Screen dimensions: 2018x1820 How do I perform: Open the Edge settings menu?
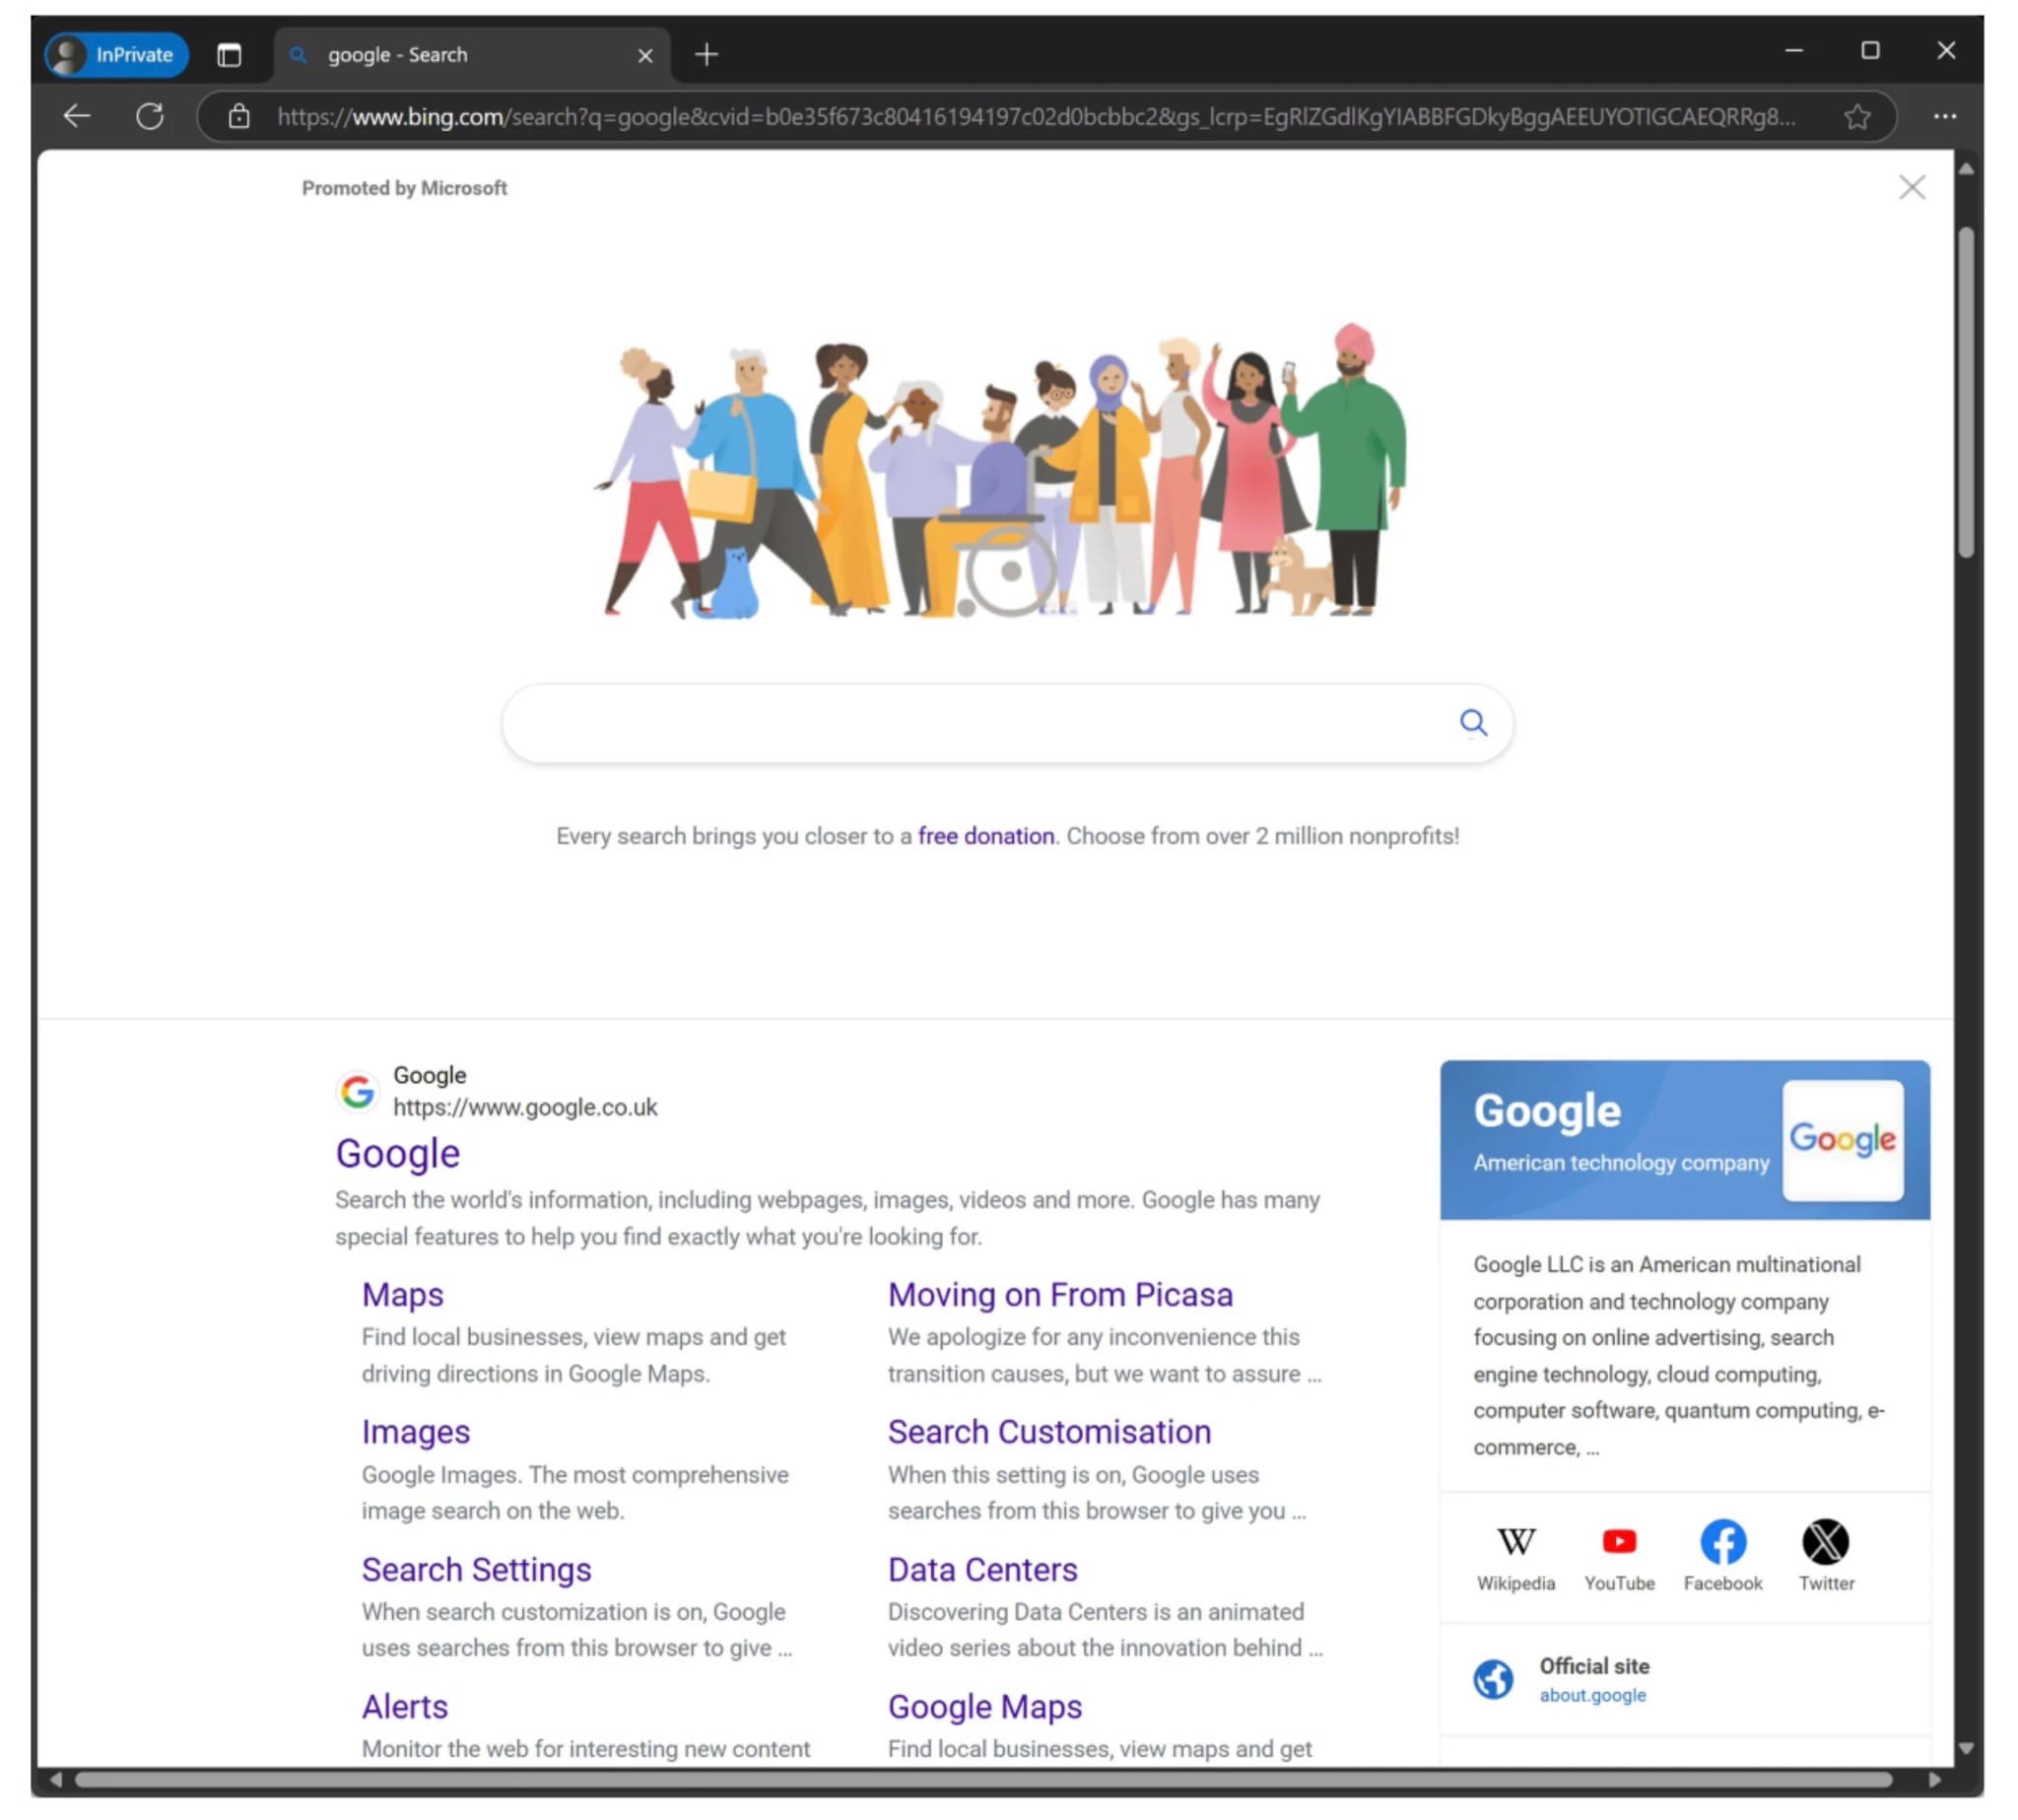(x=1943, y=116)
